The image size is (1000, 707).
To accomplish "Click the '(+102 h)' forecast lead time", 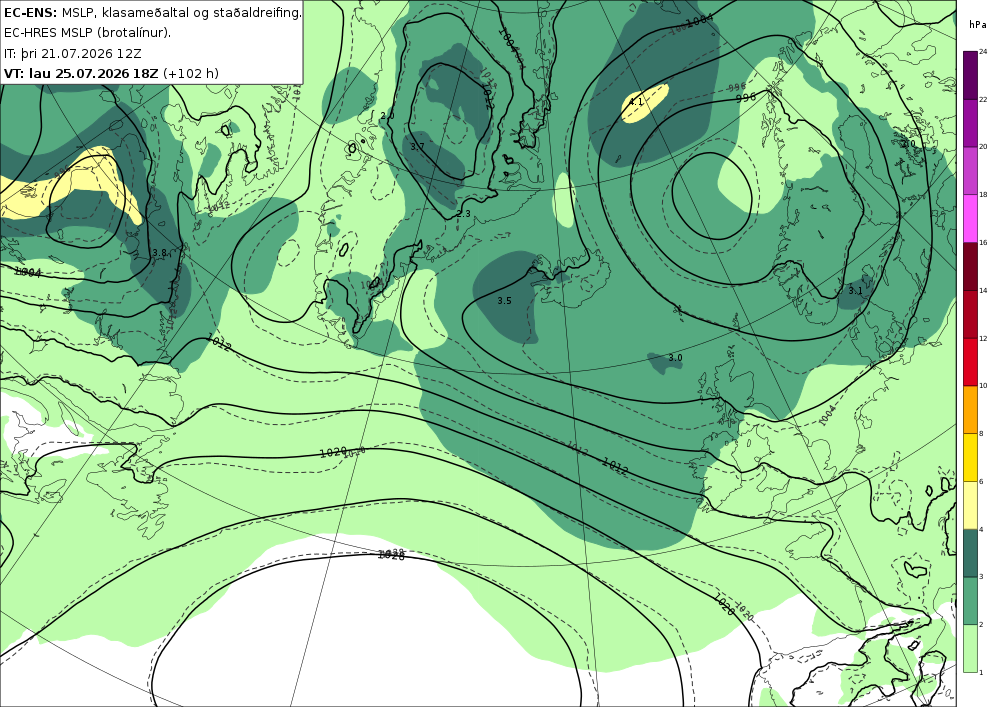I will coord(191,73).
